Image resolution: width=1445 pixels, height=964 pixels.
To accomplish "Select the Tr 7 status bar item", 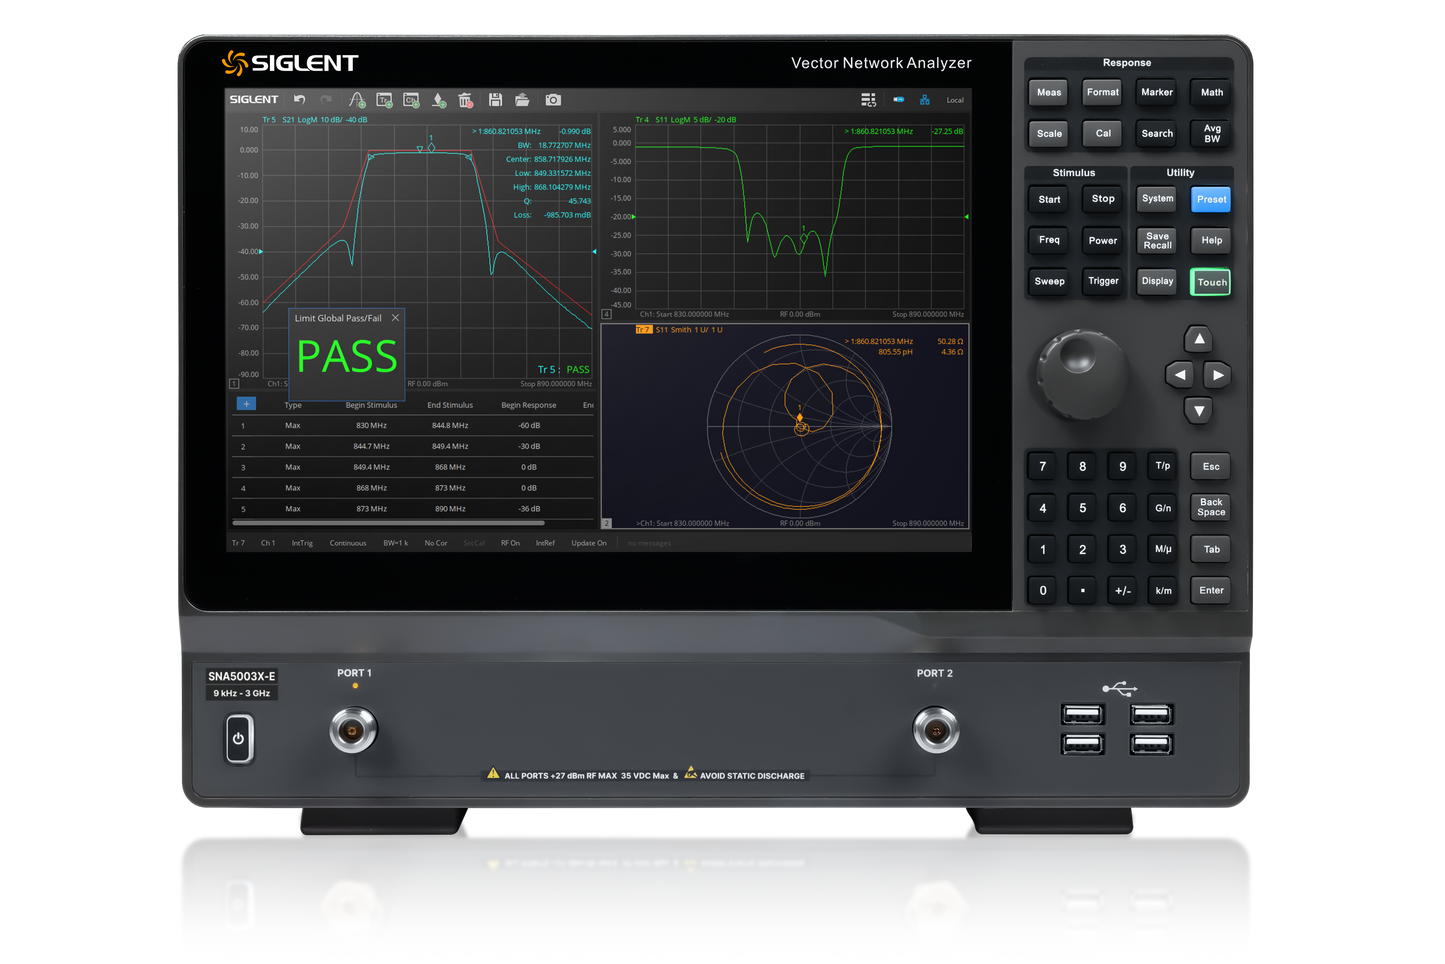I will tap(238, 543).
